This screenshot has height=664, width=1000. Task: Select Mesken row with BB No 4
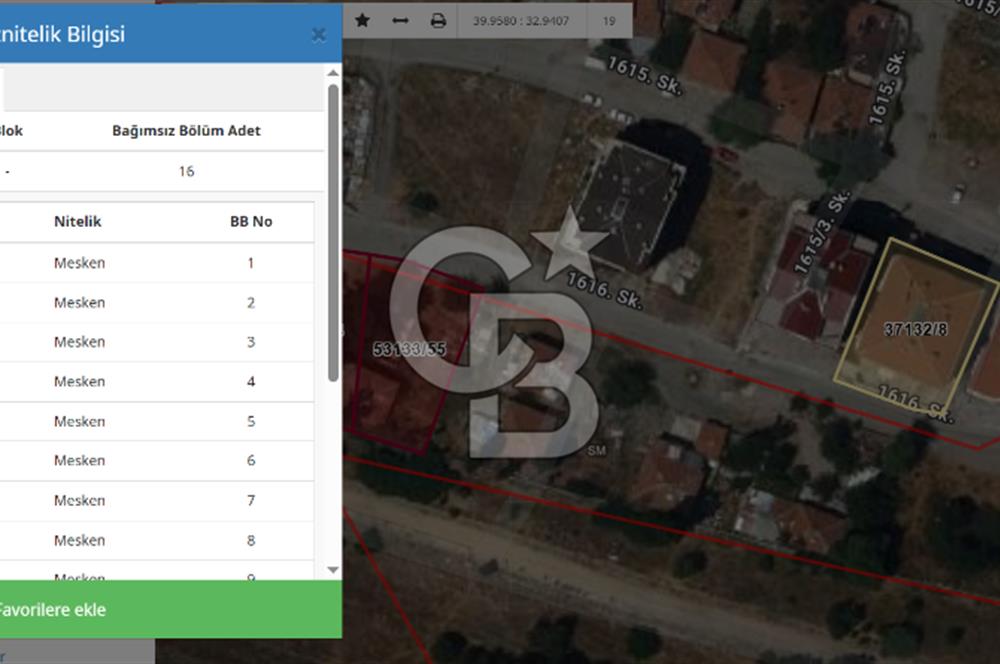(x=157, y=381)
